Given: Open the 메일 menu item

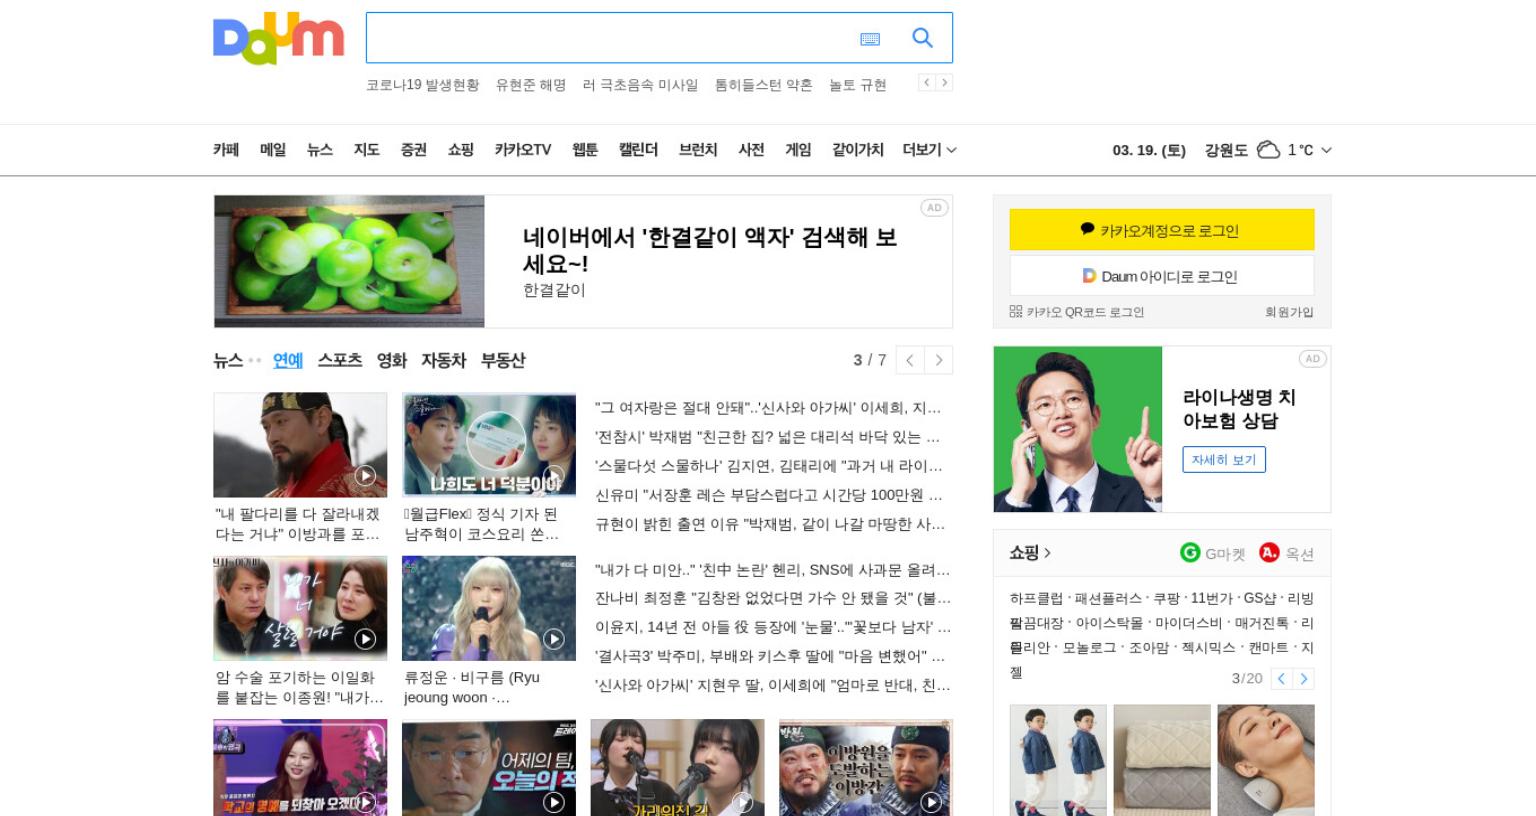Looking at the screenshot, I should [x=273, y=150].
